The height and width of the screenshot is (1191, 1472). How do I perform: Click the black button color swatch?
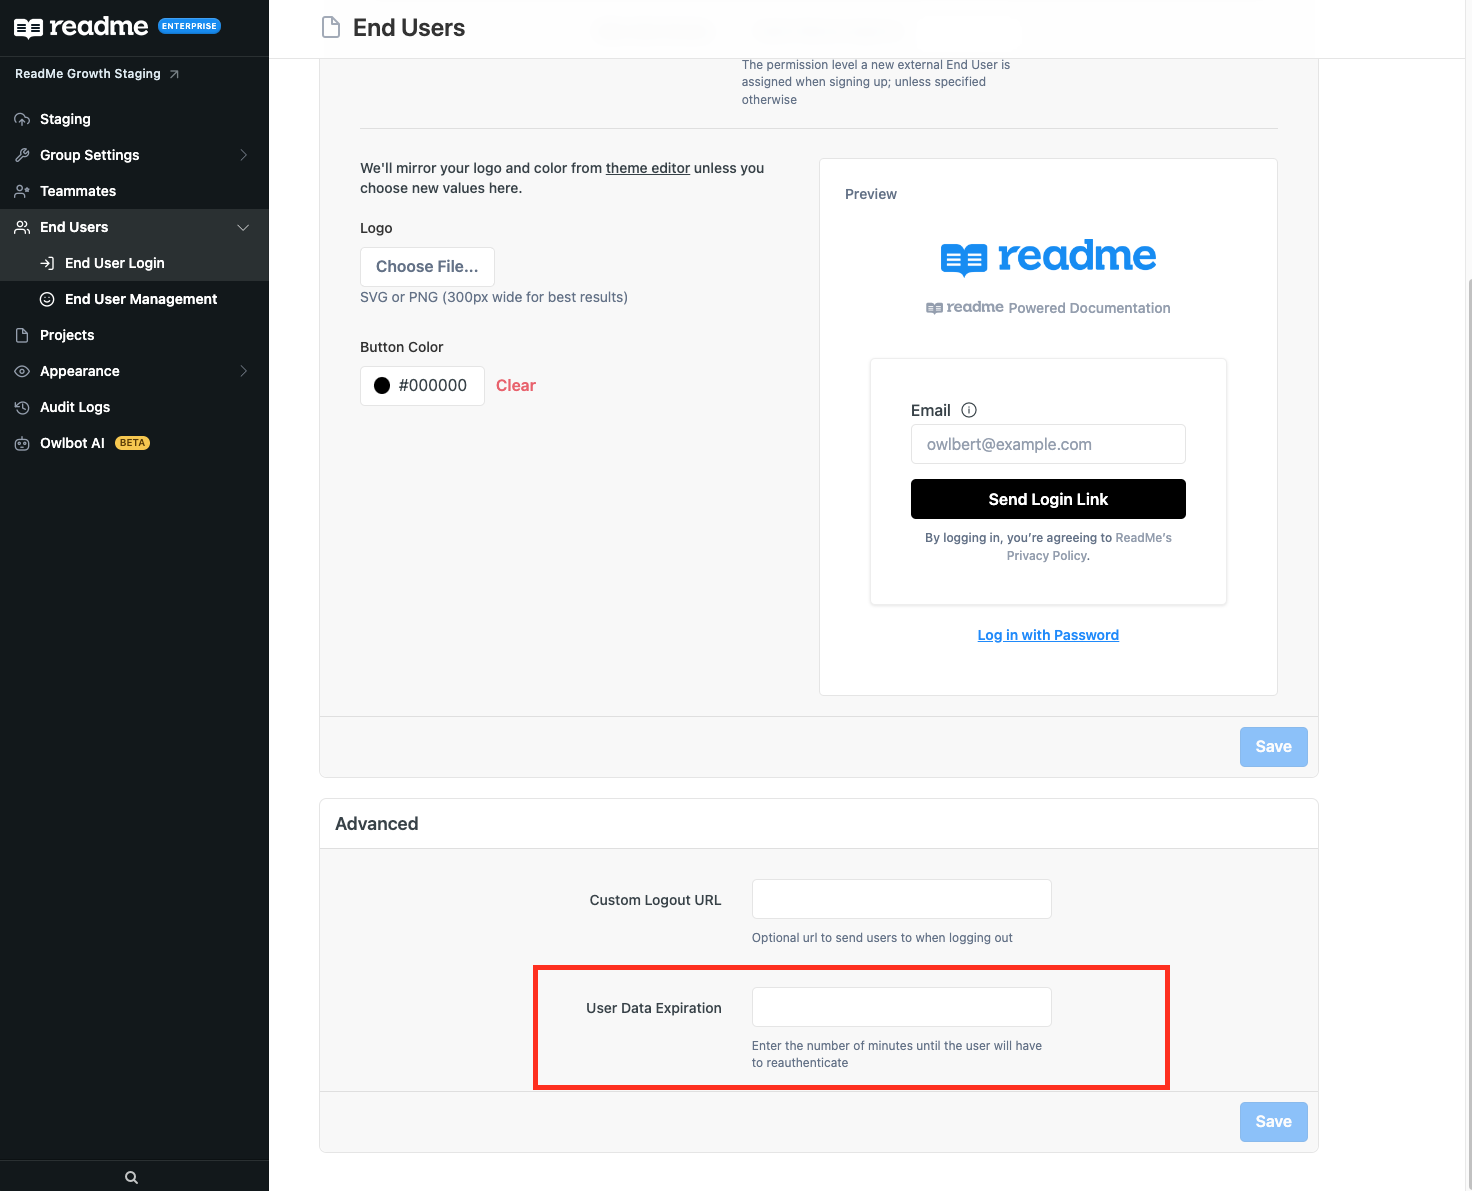(x=382, y=386)
